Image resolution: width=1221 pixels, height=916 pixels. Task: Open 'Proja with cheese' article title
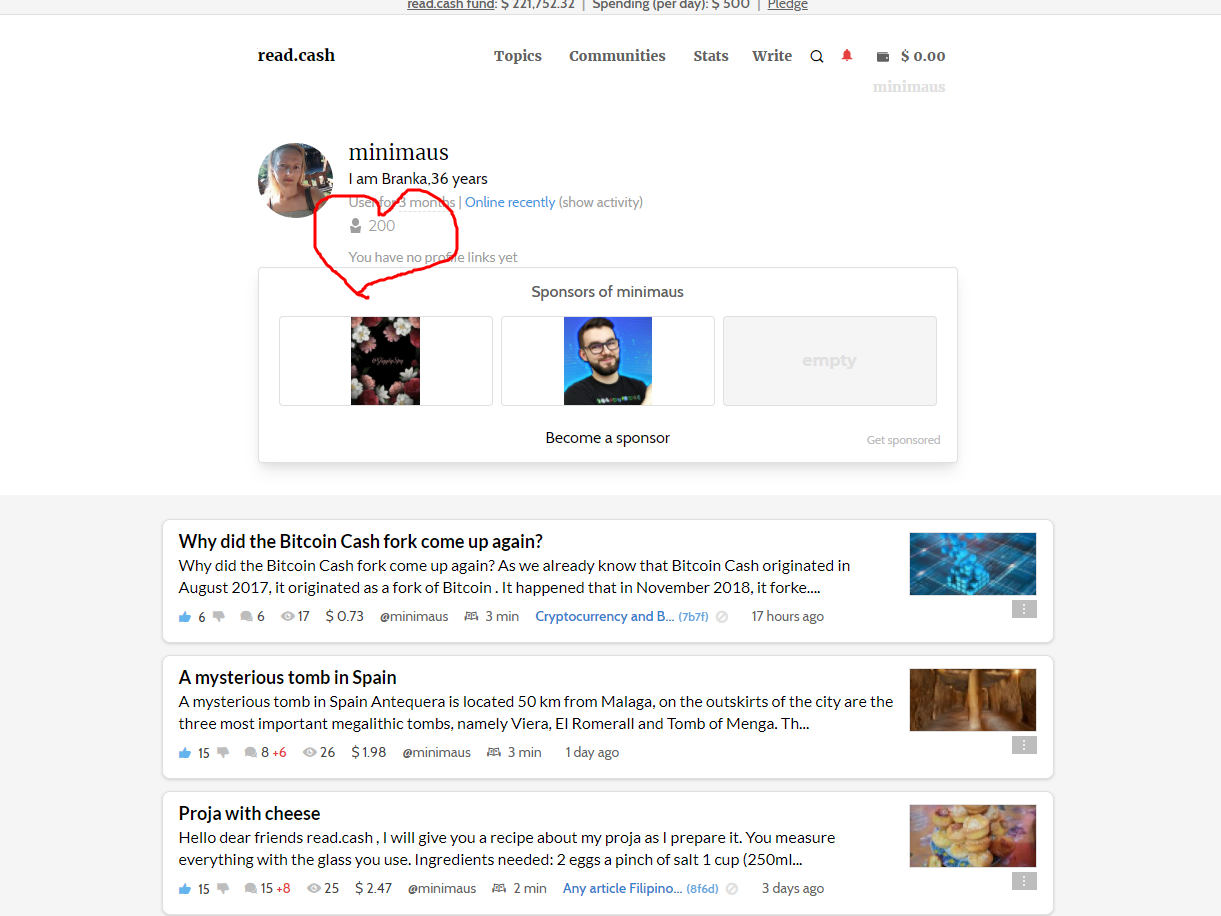(x=250, y=813)
